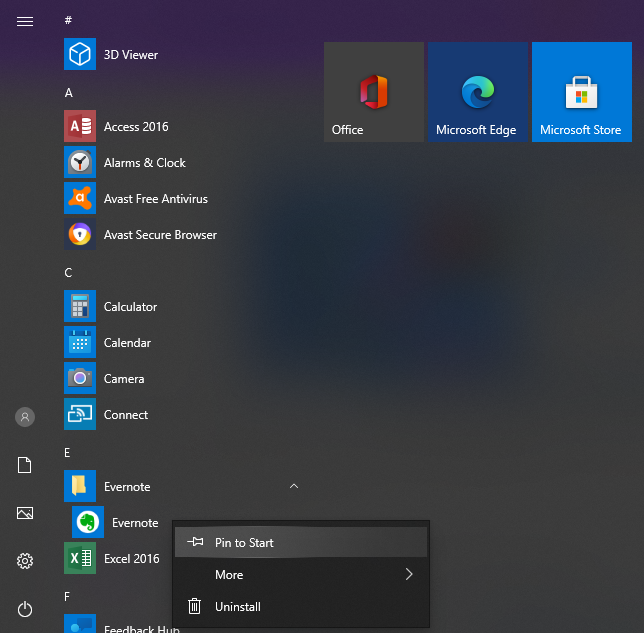Click the "Calculator" label

130,307
